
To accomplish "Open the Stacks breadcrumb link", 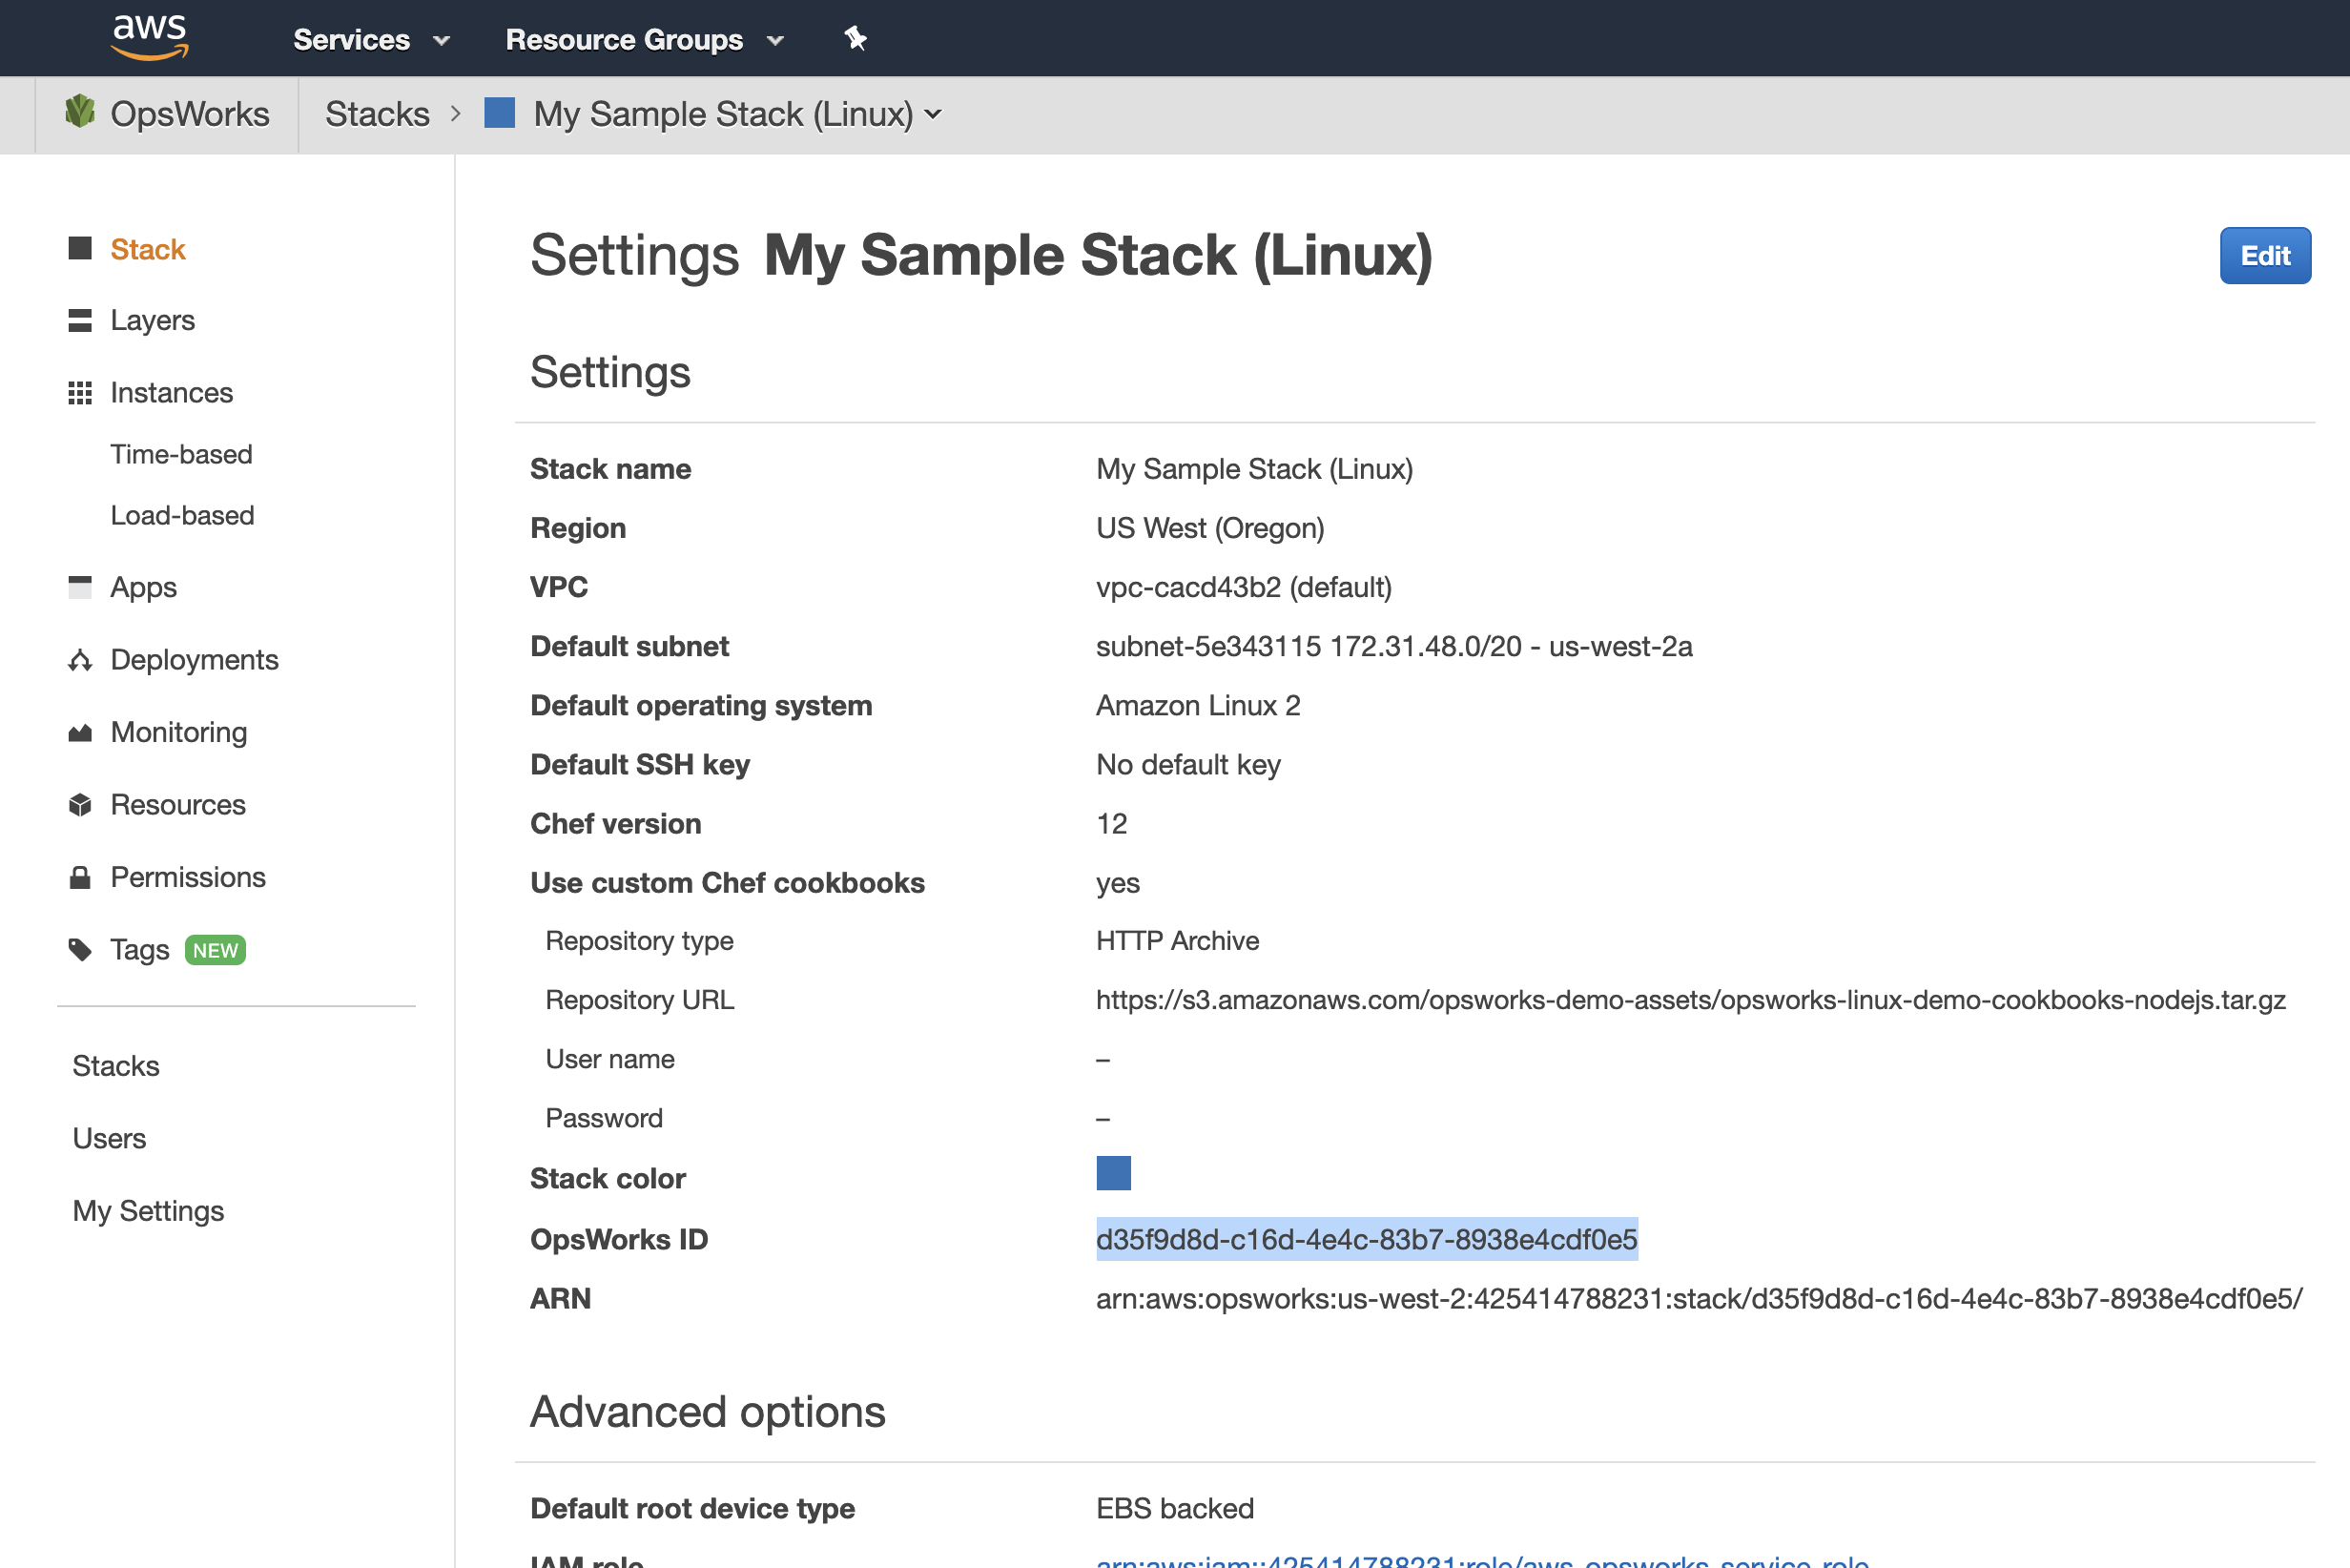I will pyautogui.click(x=377, y=114).
